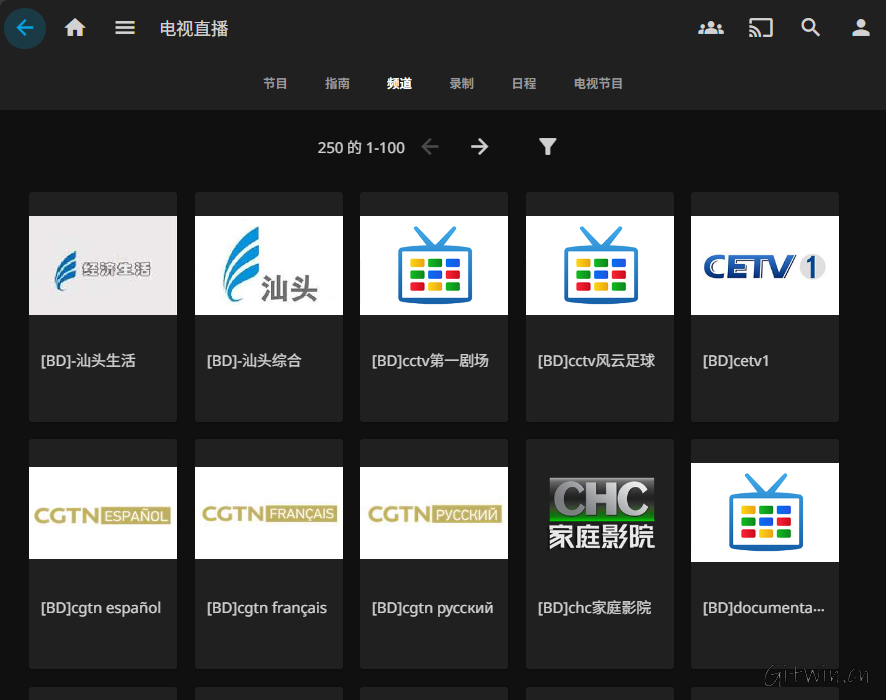Open CHC 家庭影院 logo thumbnail

click(601, 513)
